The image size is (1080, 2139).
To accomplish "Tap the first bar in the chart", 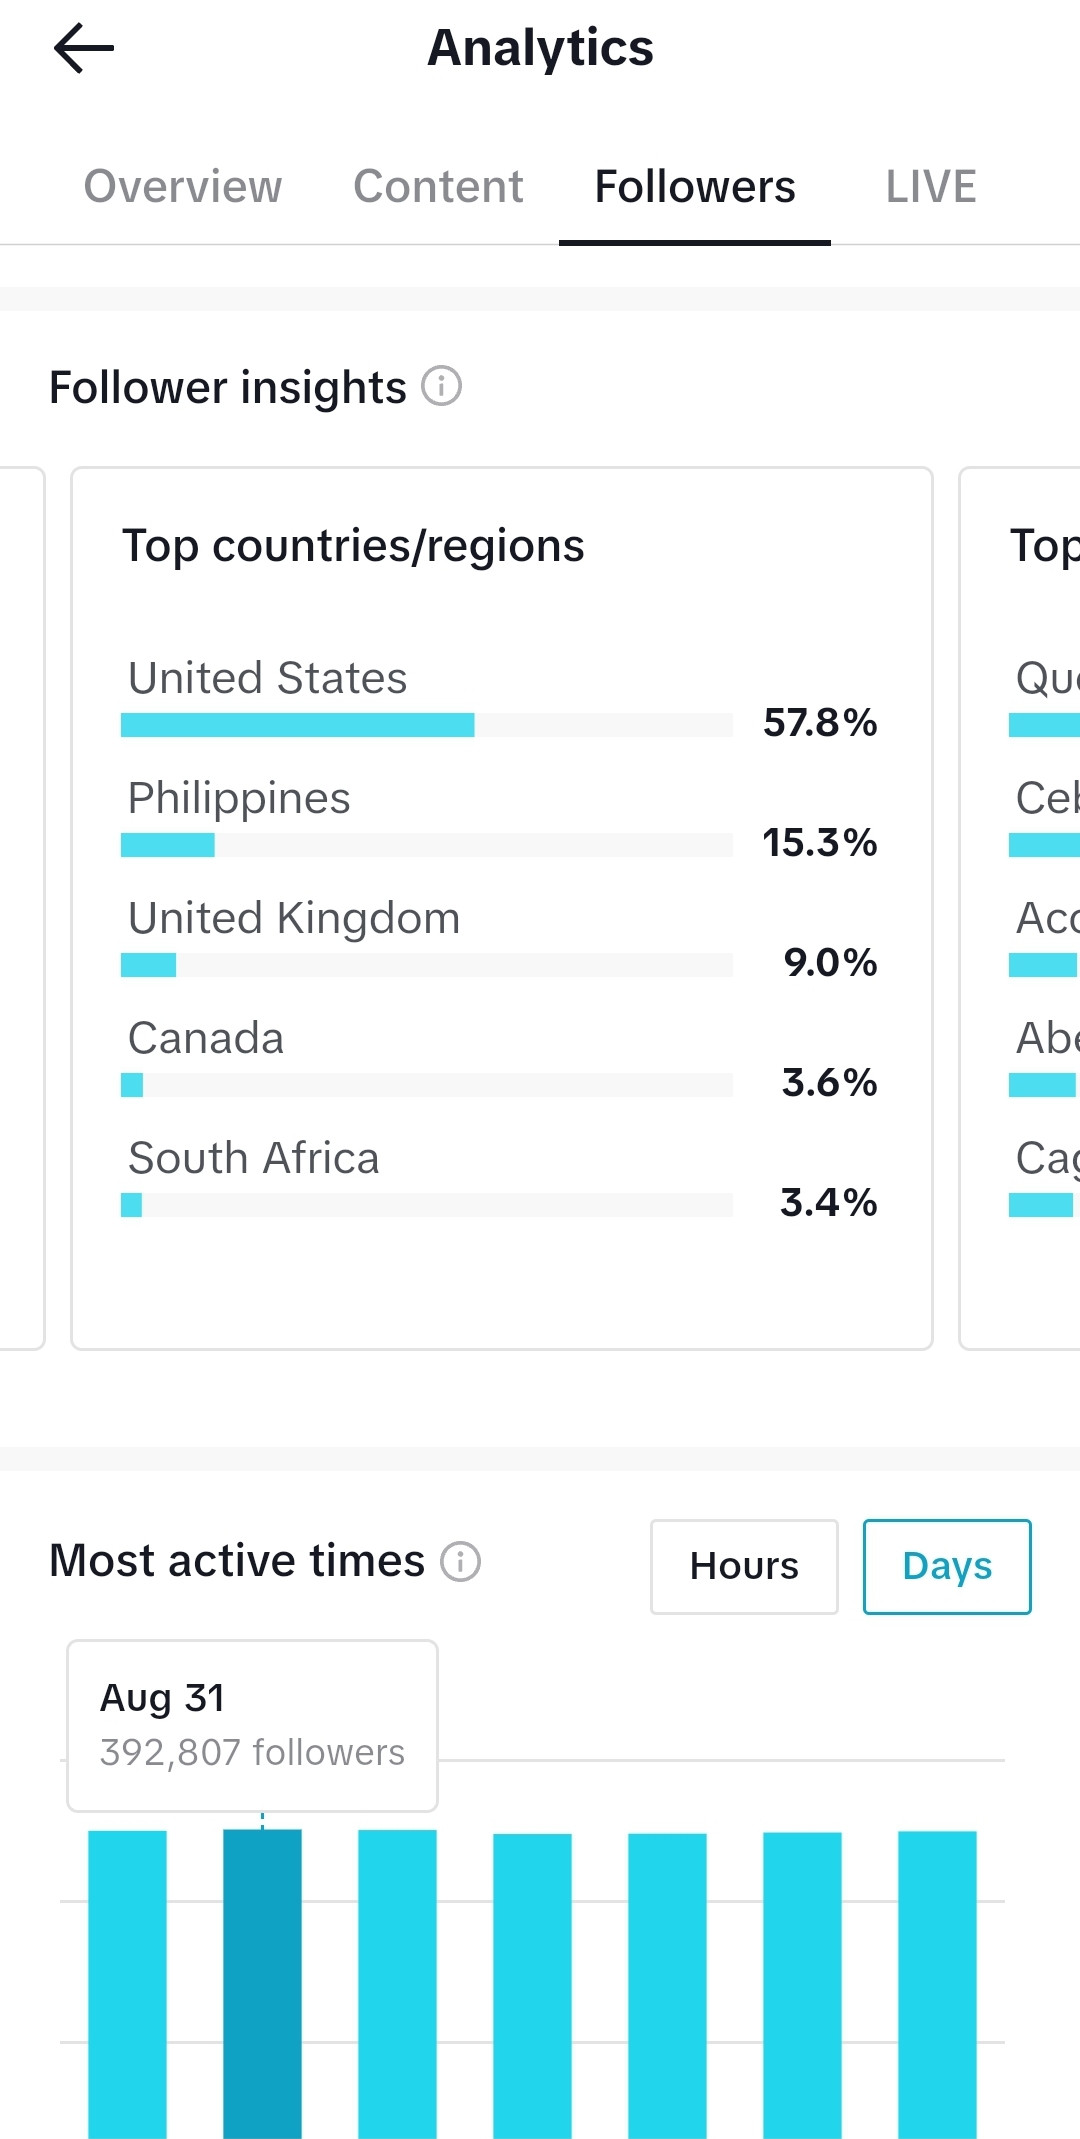I will point(127,1984).
